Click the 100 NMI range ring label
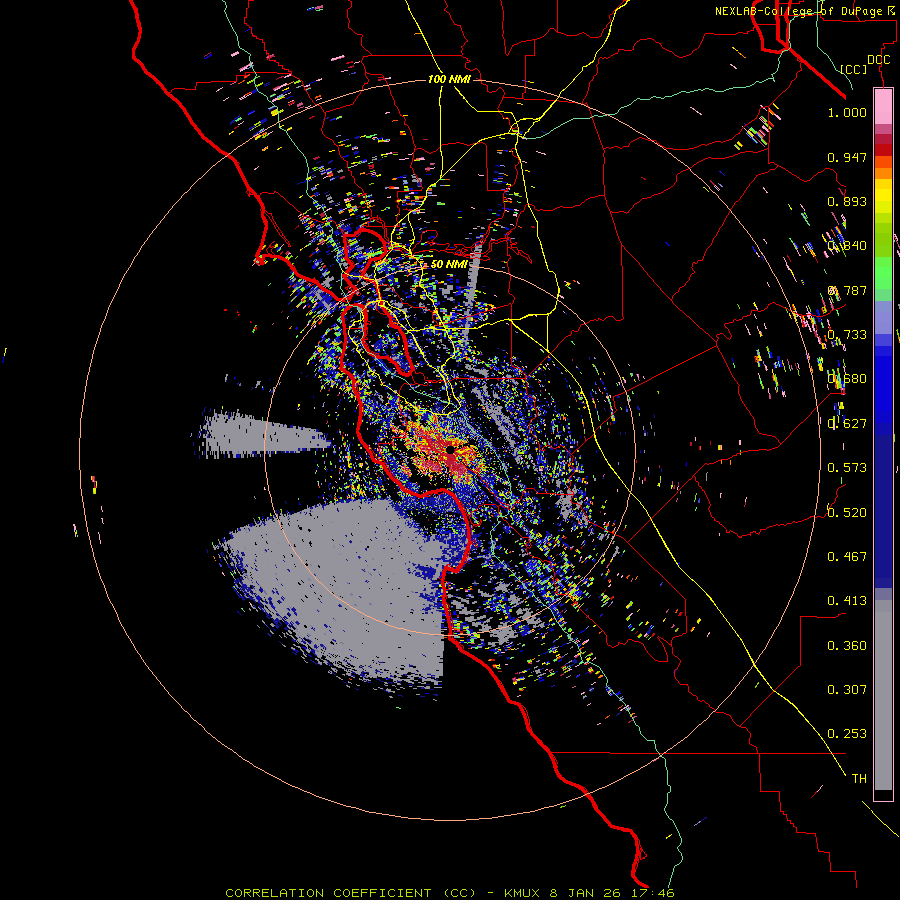 pos(449,79)
